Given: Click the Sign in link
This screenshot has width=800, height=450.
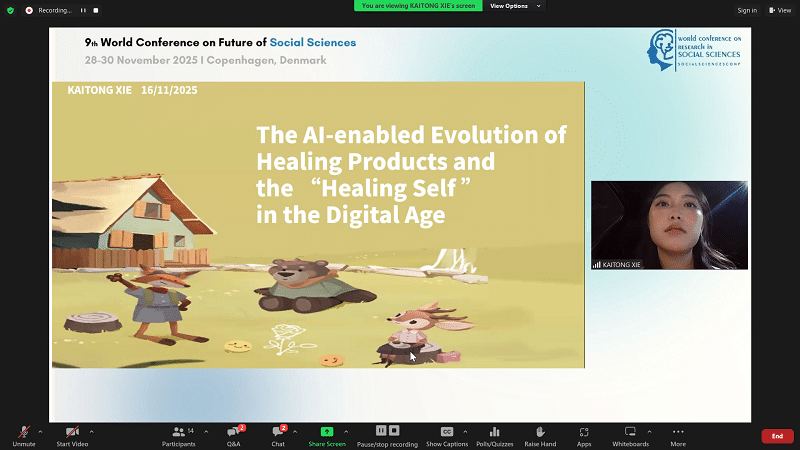Looking at the screenshot, I should (747, 10).
